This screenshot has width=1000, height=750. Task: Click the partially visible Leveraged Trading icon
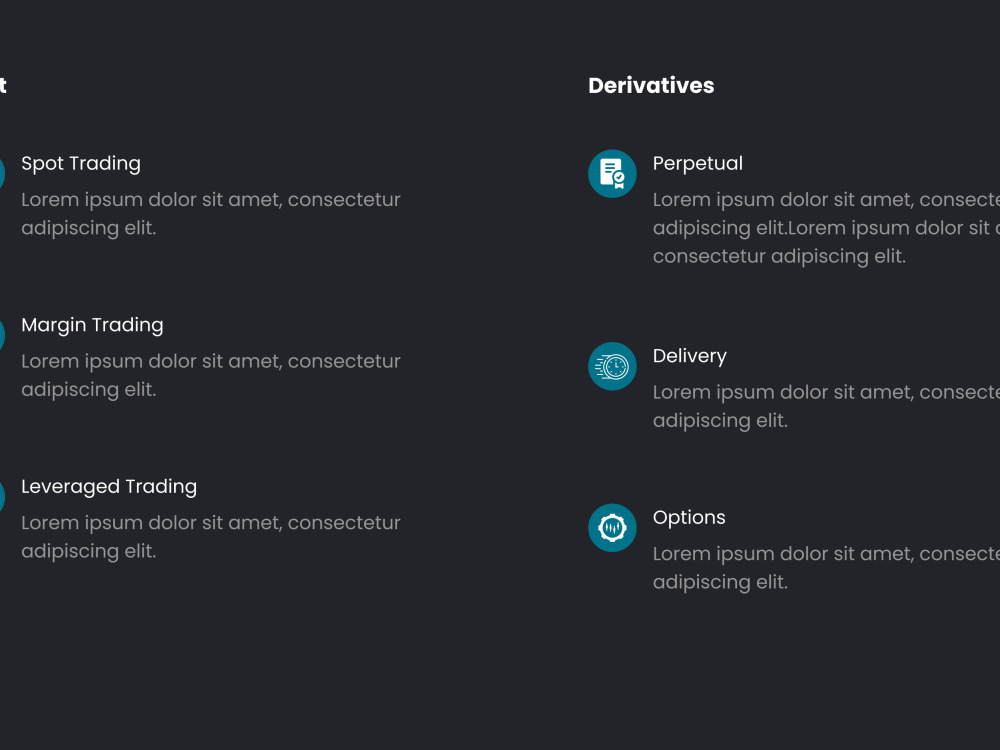(2, 496)
